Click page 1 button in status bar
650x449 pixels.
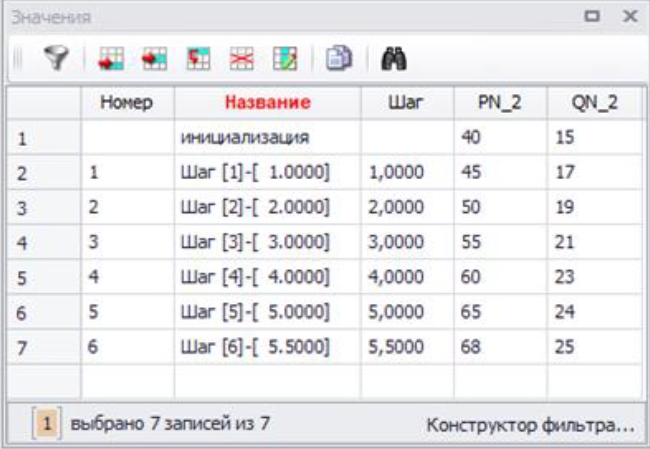(45, 424)
